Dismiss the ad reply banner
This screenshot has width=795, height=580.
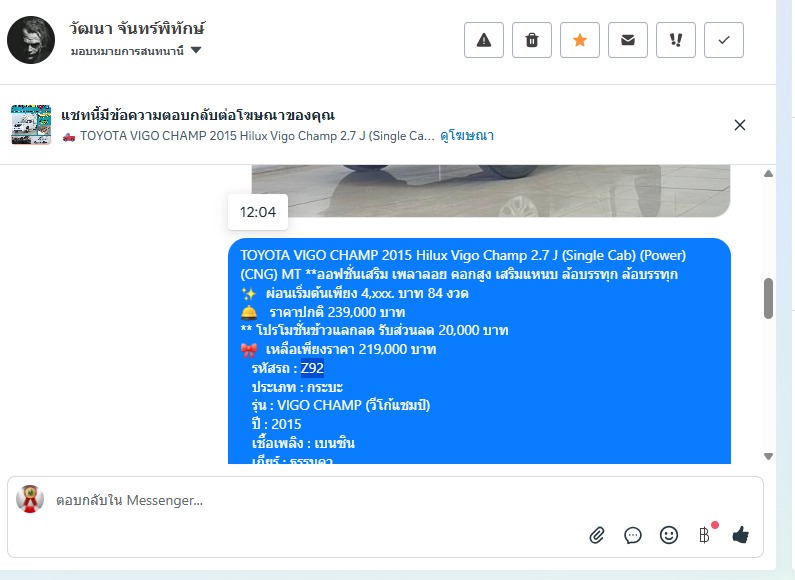(x=740, y=125)
